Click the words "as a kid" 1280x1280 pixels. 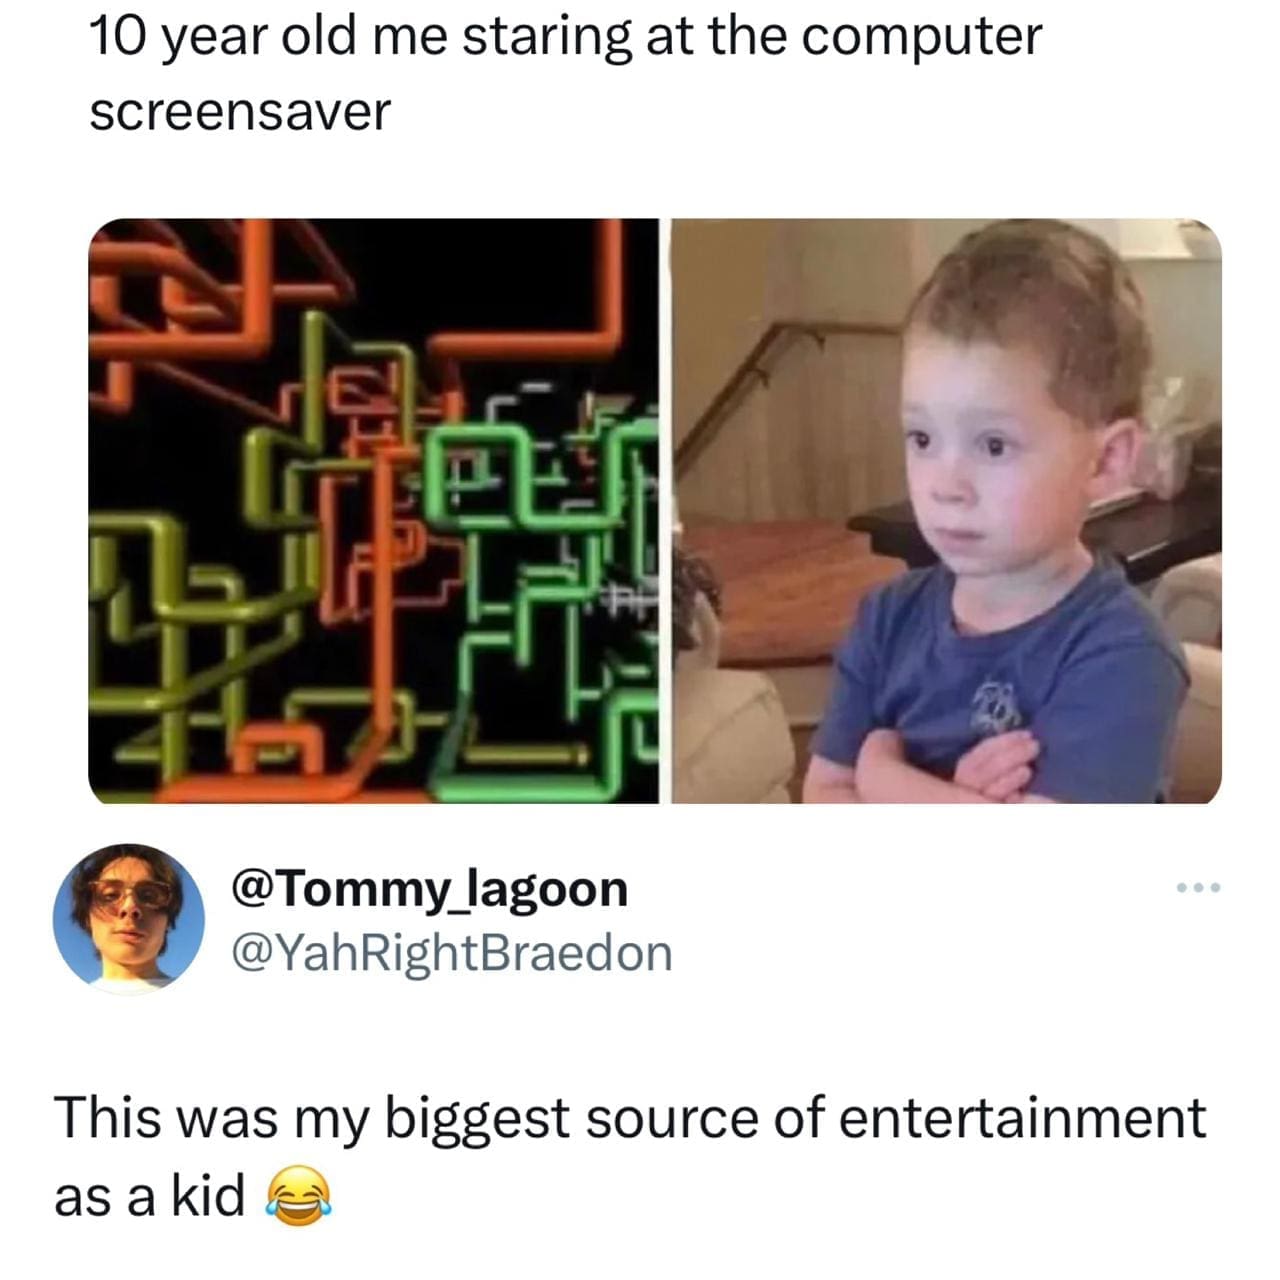(150, 1196)
